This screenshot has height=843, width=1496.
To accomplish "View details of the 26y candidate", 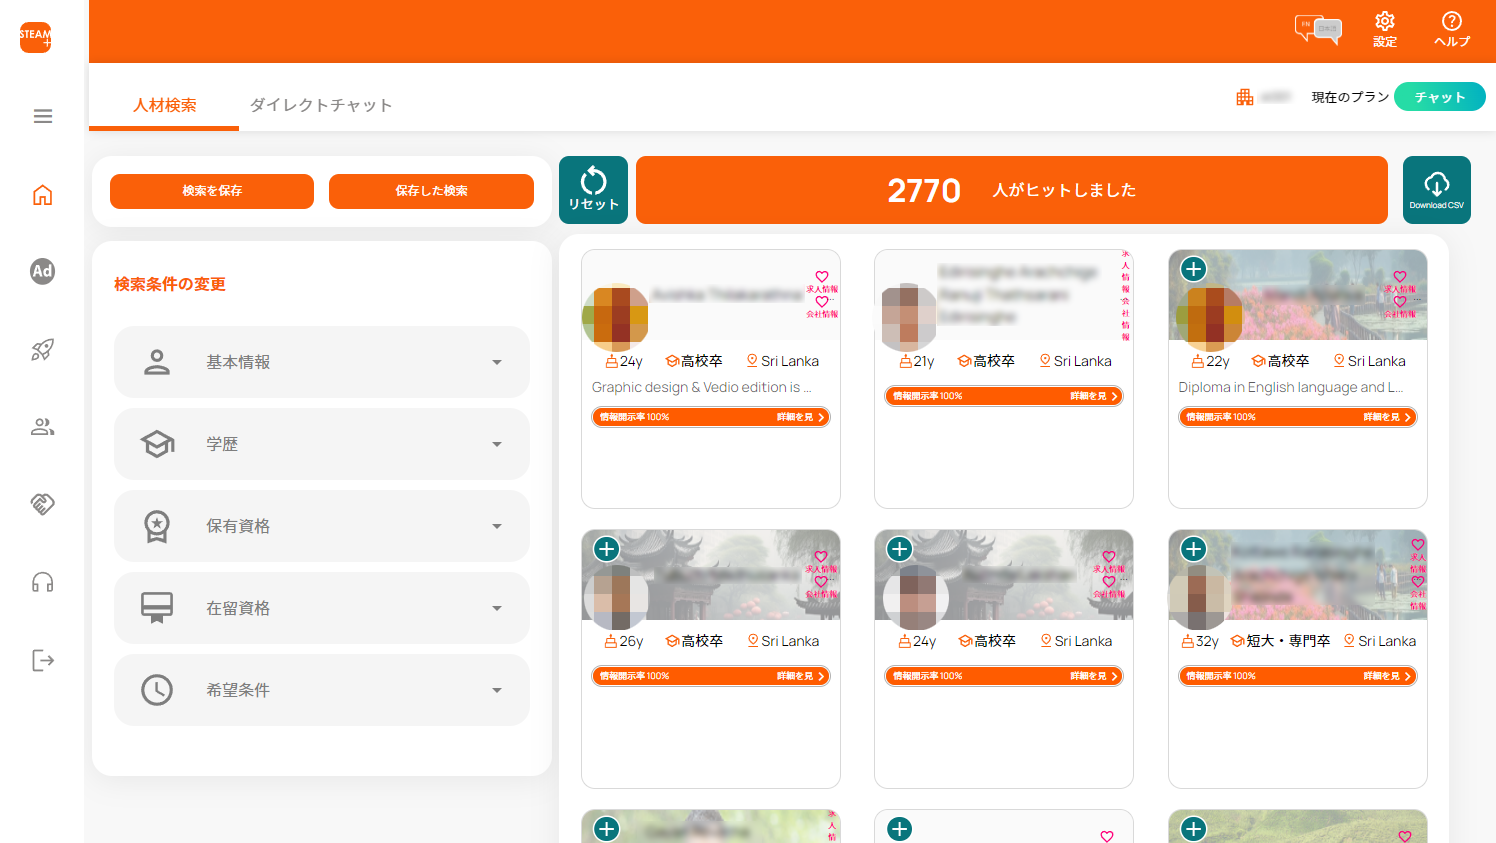I will click(x=711, y=676).
